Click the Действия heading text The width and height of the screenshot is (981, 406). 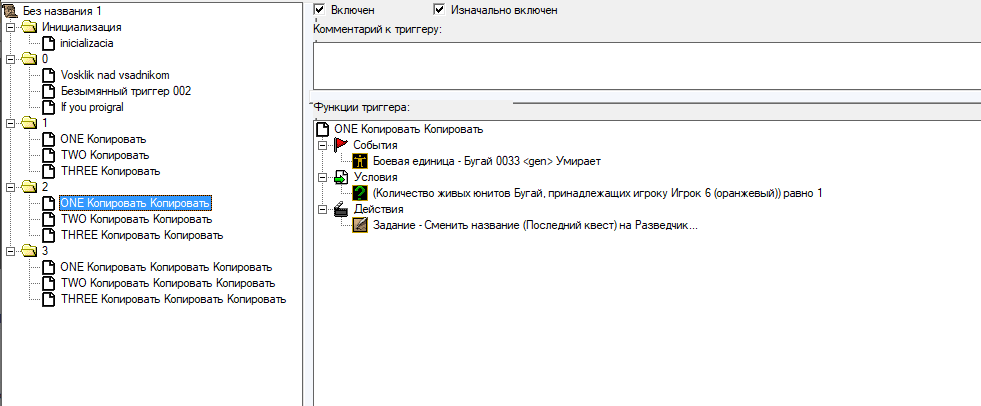pyautogui.click(x=378, y=209)
